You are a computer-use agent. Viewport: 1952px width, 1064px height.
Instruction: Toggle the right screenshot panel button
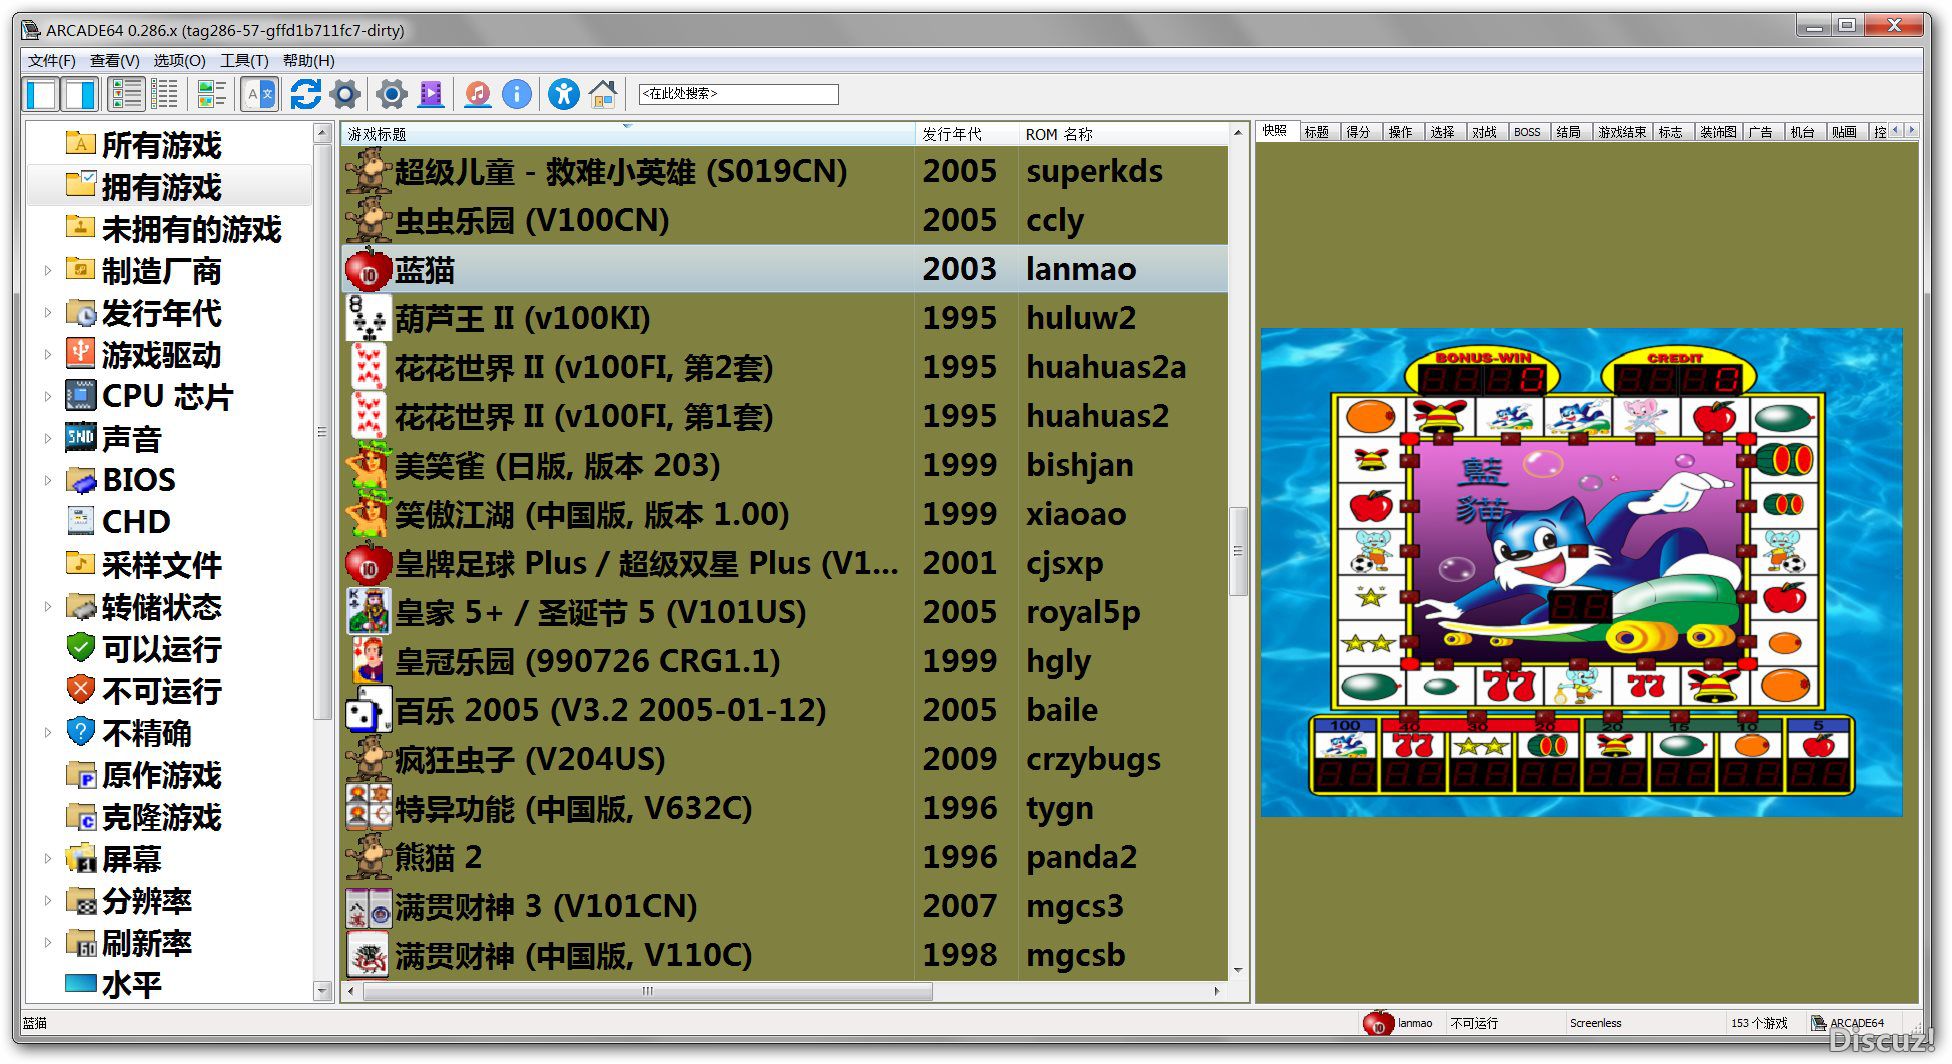tap(80, 95)
